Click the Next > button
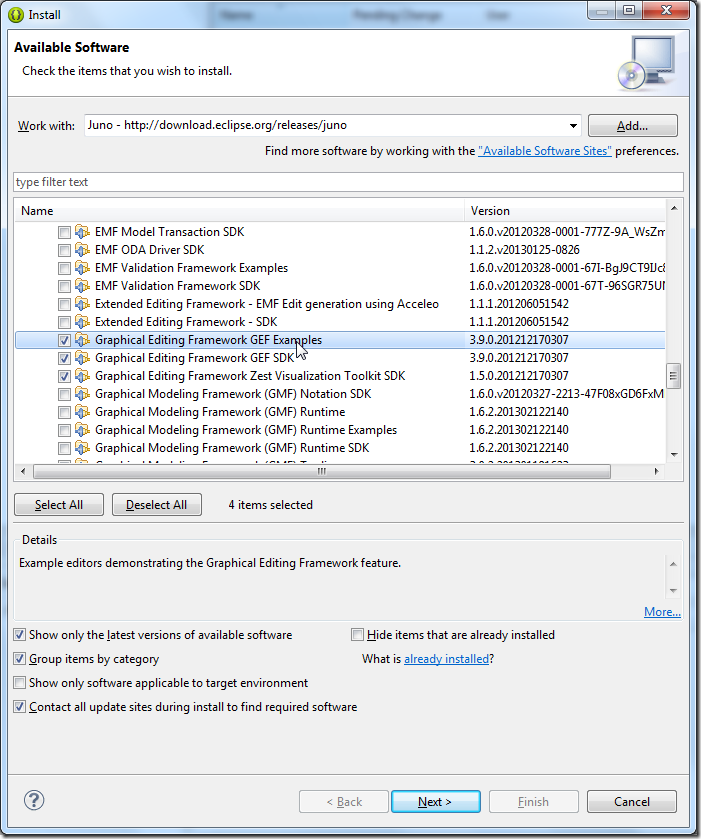The width and height of the screenshot is (701, 839). click(436, 802)
